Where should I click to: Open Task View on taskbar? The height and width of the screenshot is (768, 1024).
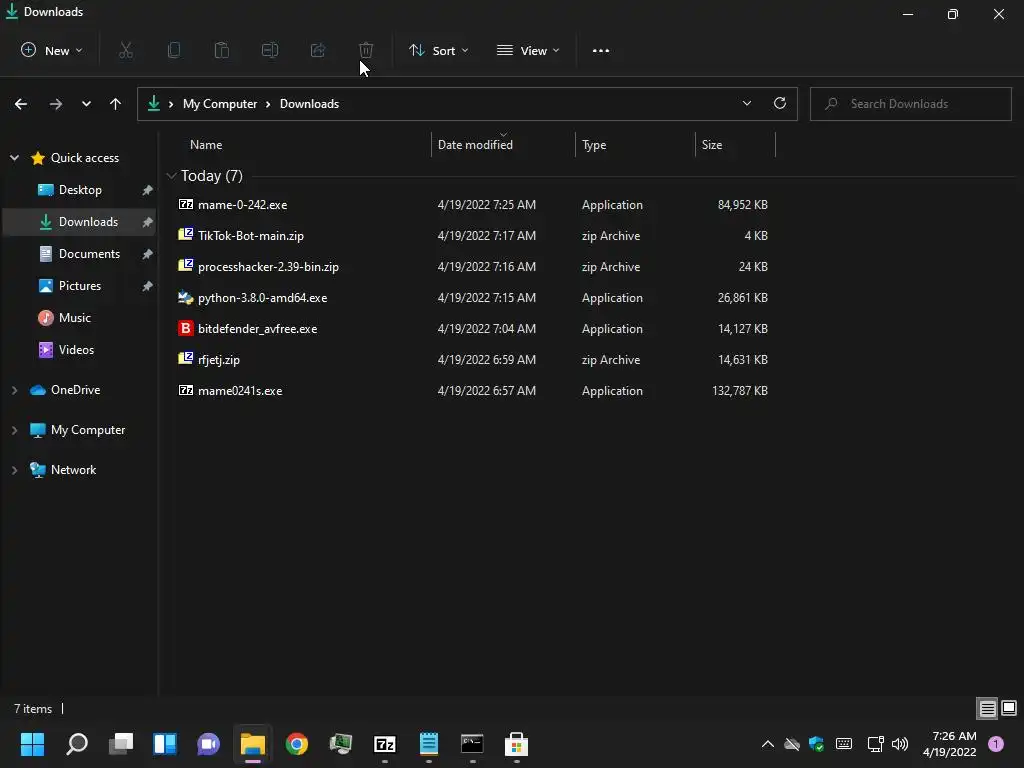coord(121,744)
